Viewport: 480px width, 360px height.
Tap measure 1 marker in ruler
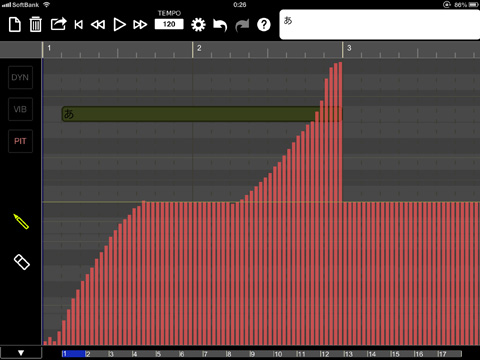(x=49, y=48)
